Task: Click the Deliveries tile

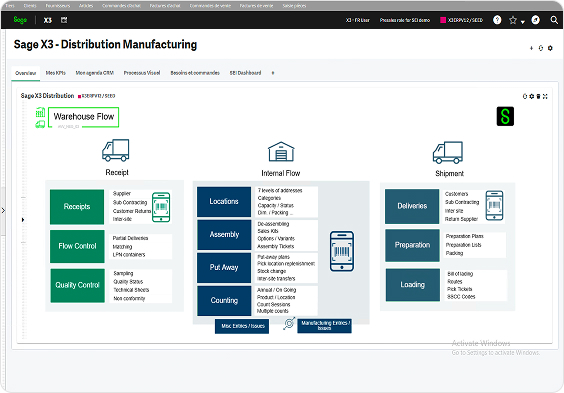Action: click(412, 206)
